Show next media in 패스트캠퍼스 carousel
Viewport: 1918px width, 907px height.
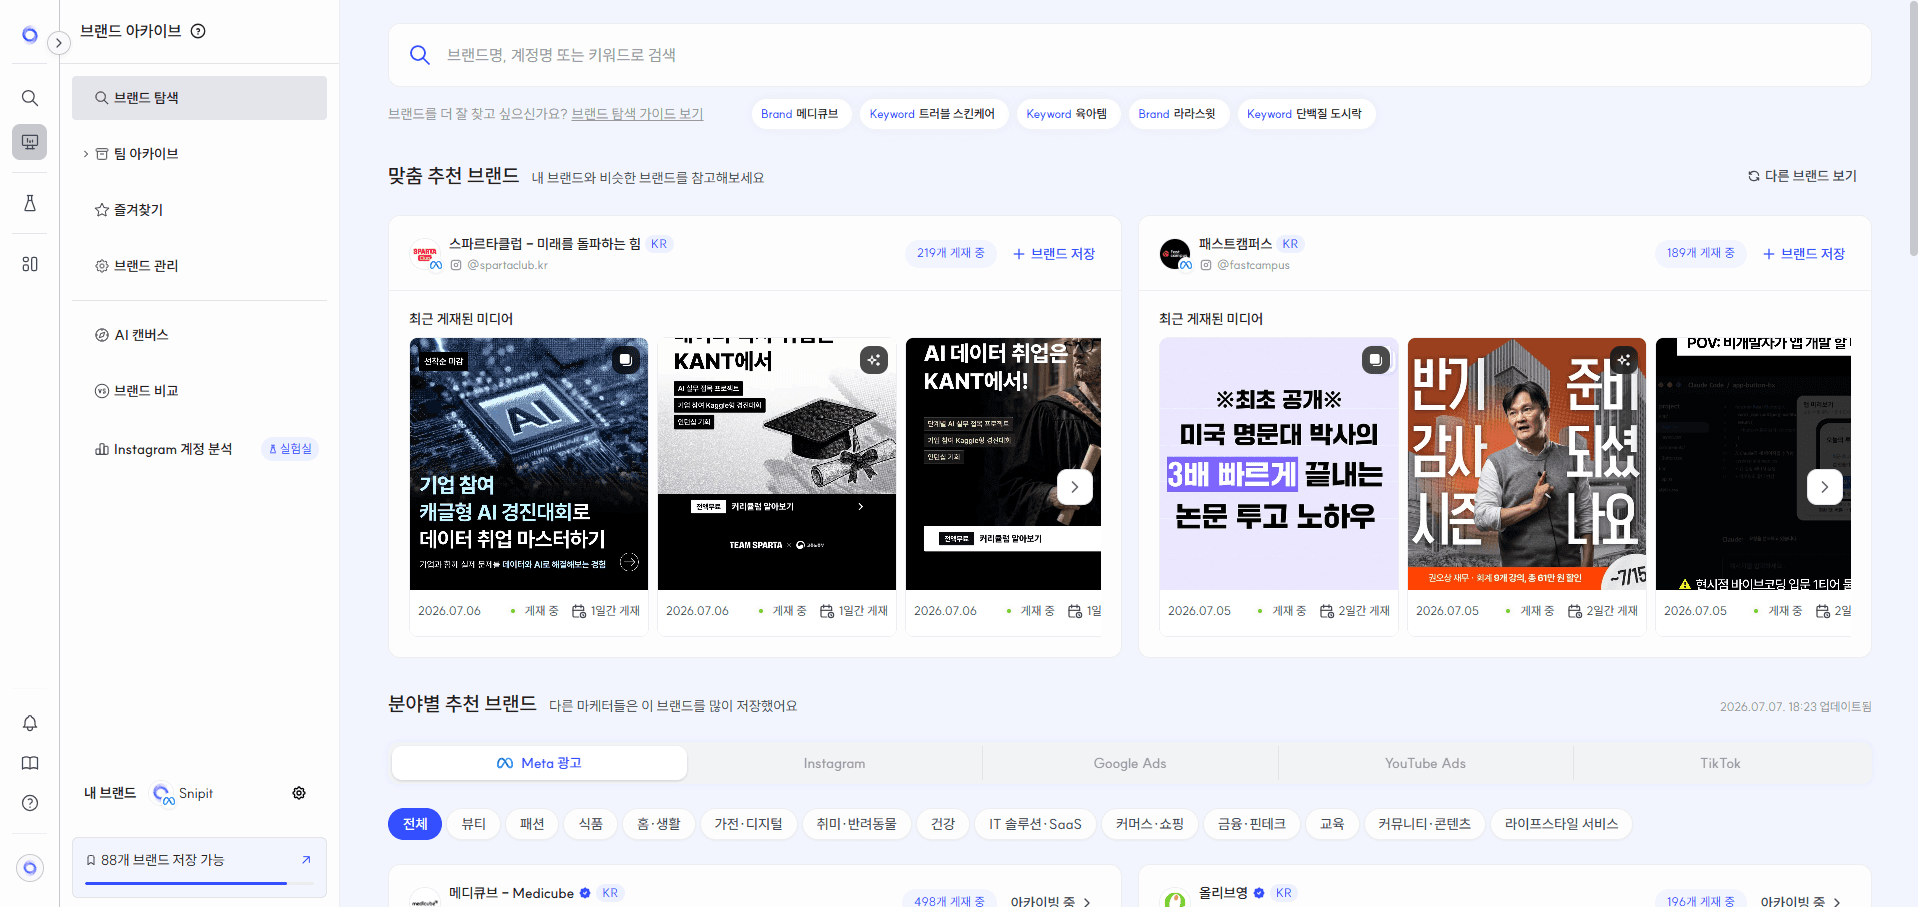pyautogui.click(x=1825, y=487)
